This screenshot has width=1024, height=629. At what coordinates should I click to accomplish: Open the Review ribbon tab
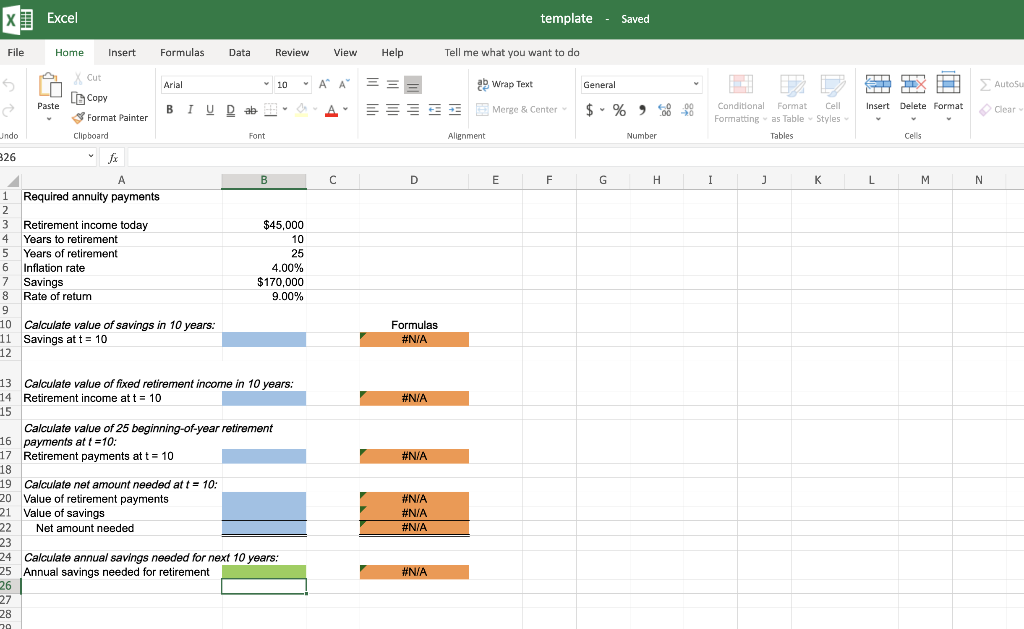coord(291,52)
